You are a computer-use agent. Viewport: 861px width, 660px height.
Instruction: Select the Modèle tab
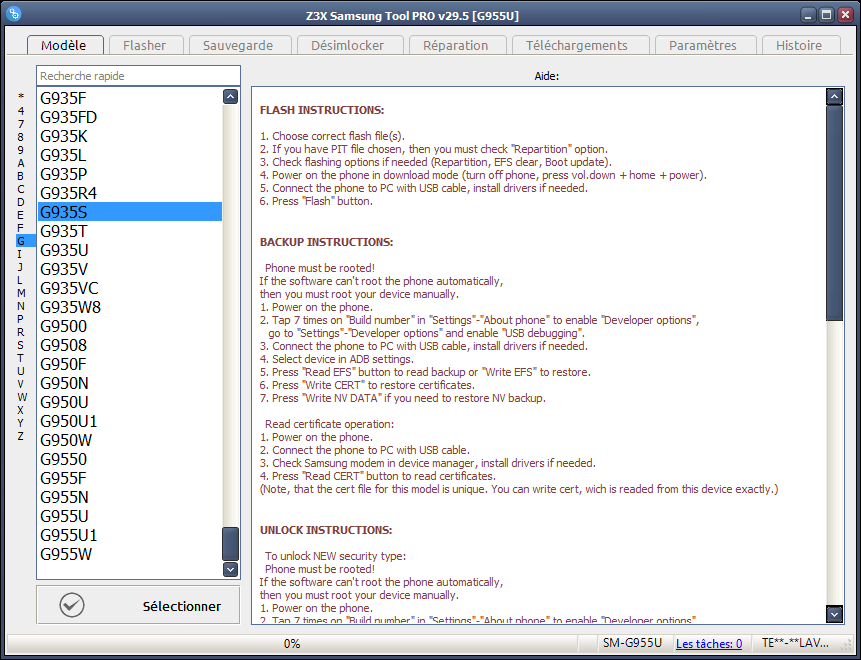[64, 44]
